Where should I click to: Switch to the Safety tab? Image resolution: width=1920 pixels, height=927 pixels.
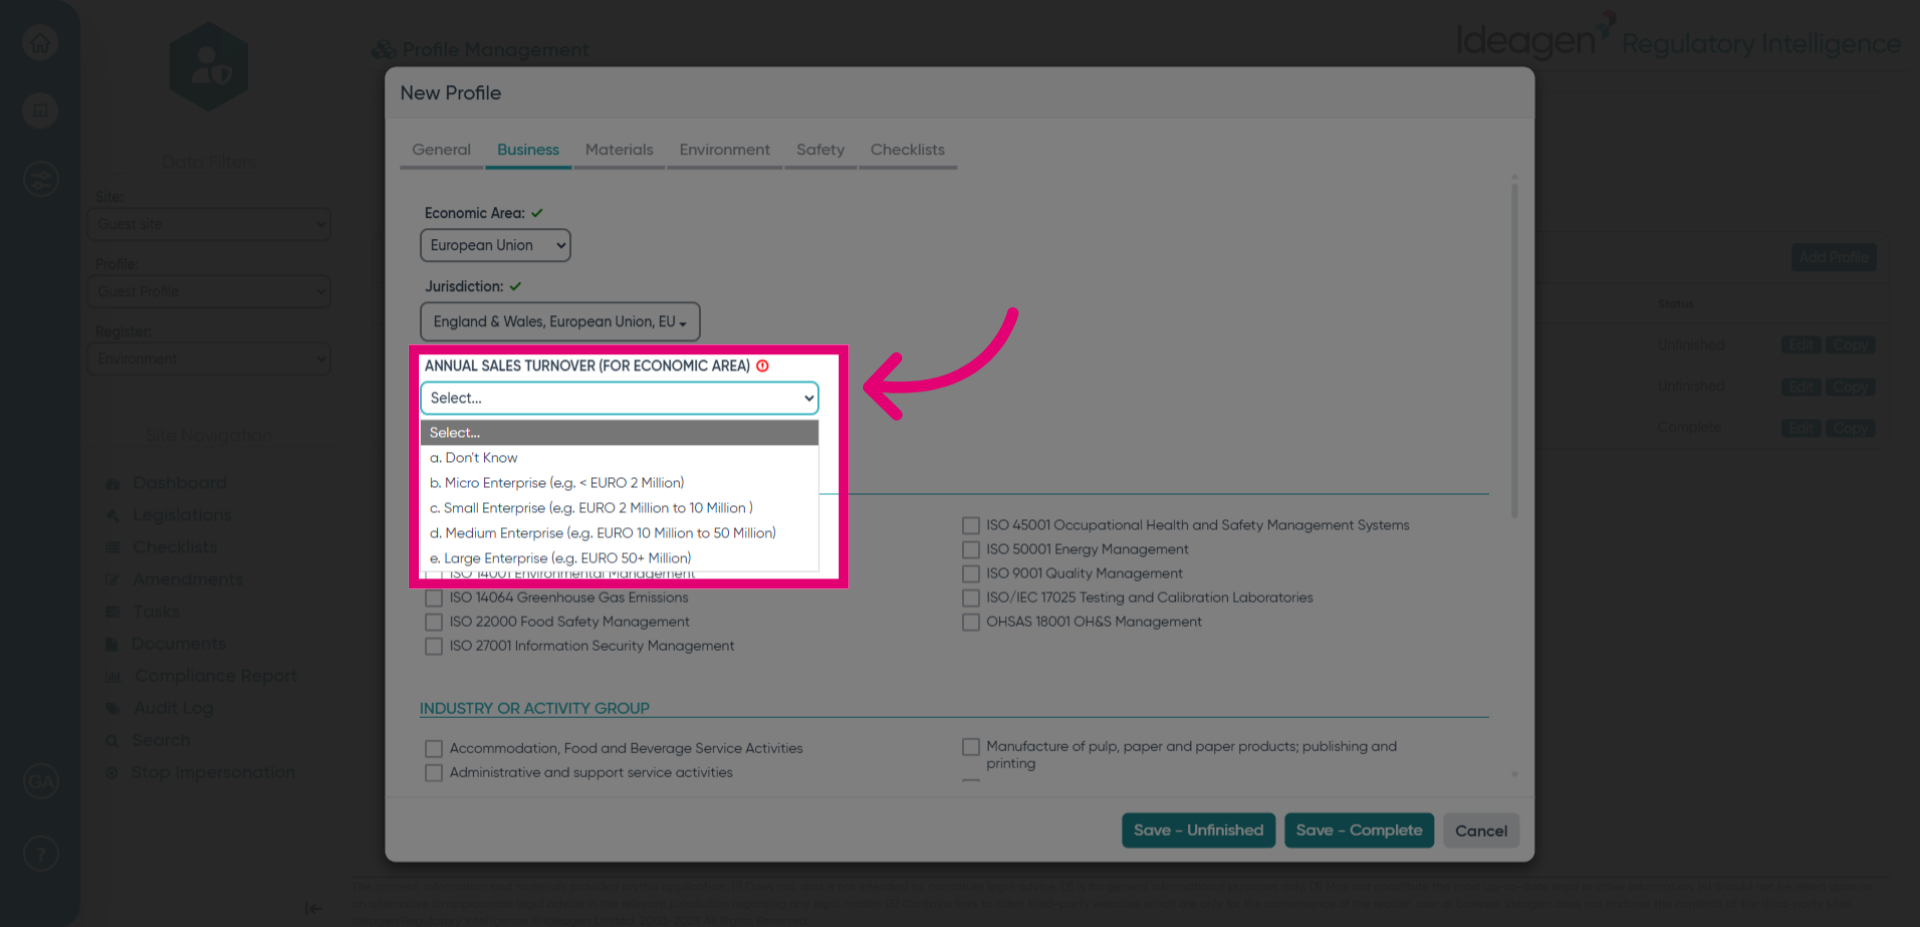(820, 150)
